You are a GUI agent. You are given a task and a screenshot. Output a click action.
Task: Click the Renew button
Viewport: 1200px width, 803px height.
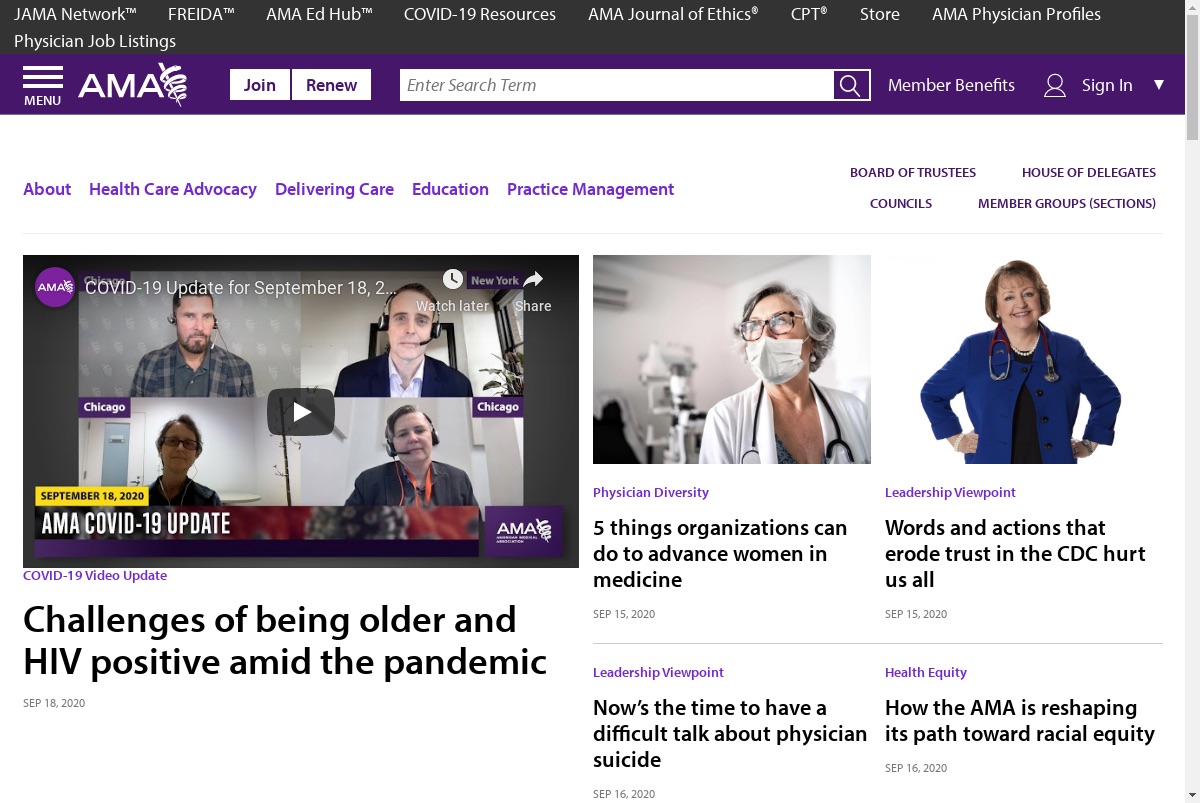pos(331,85)
